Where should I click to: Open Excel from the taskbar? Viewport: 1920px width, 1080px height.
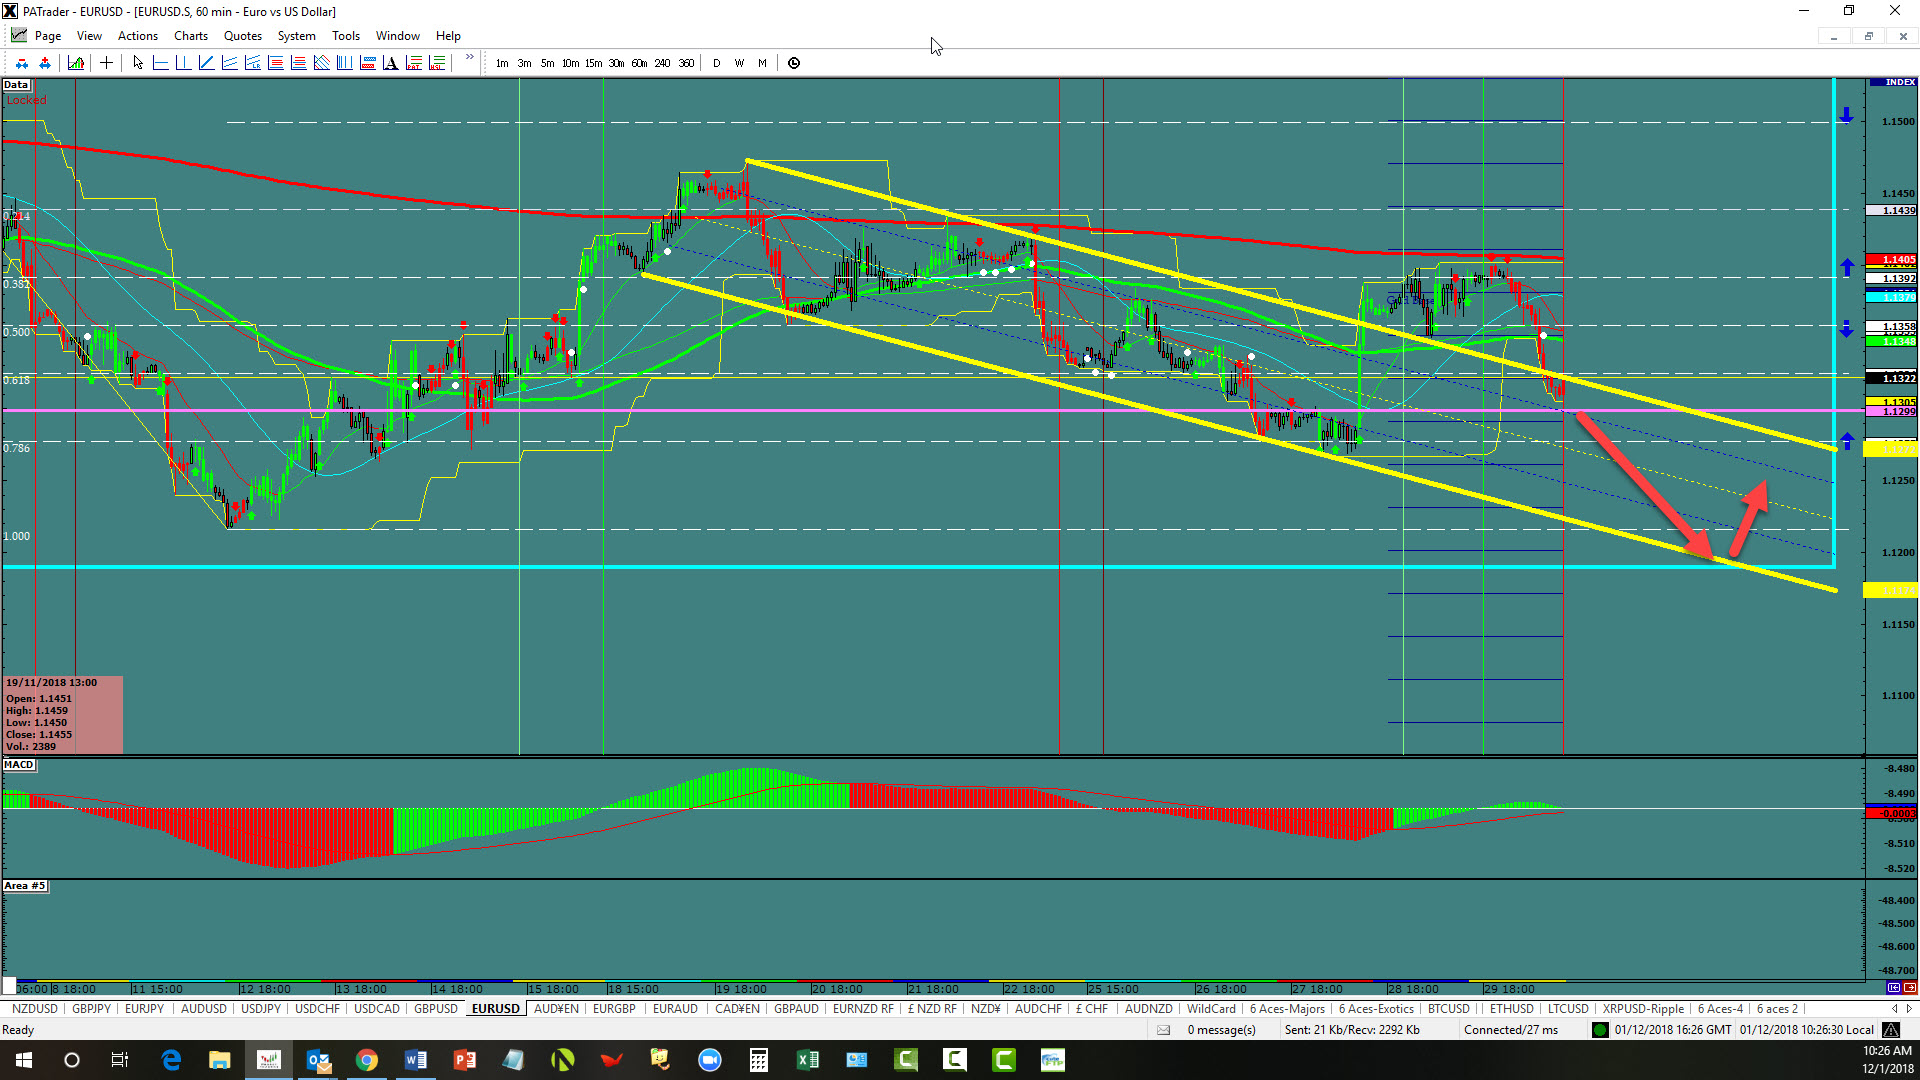[x=808, y=1060]
